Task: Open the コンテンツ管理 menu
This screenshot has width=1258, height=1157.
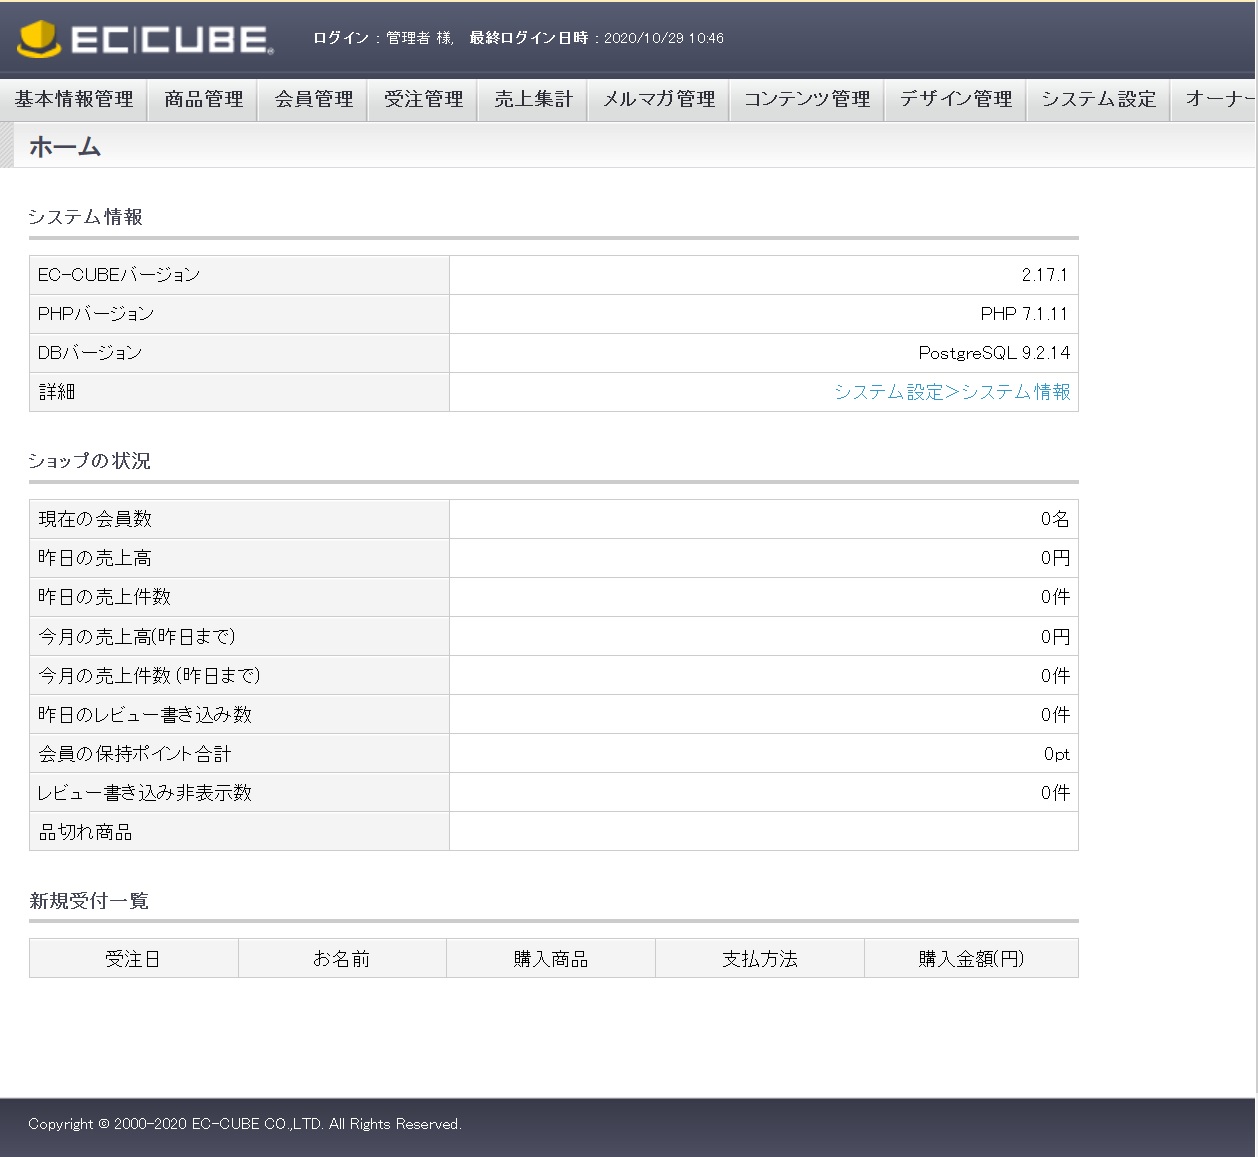Action: point(806,99)
